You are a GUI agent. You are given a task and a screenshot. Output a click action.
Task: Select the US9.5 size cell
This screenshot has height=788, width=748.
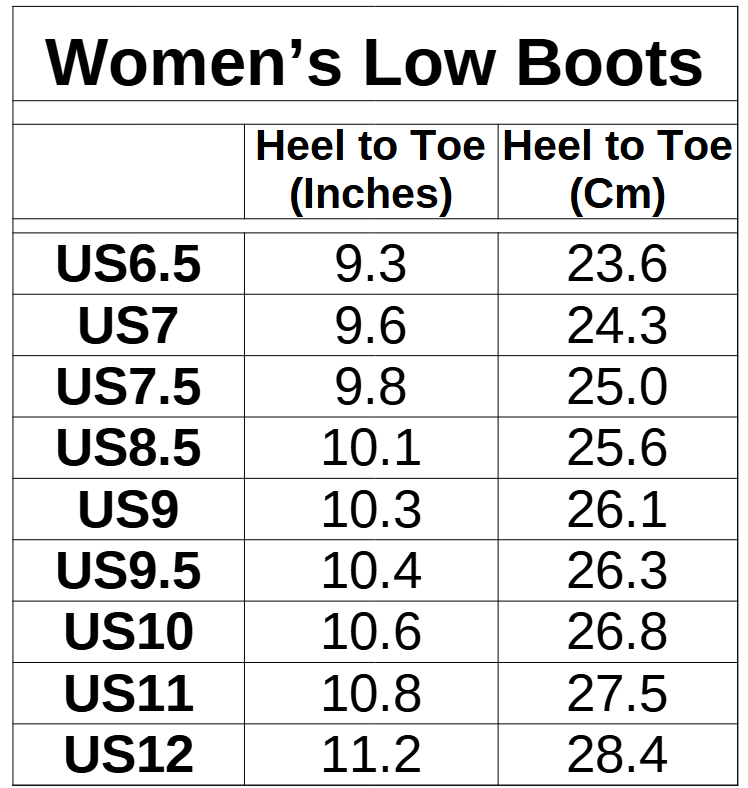[128, 571]
